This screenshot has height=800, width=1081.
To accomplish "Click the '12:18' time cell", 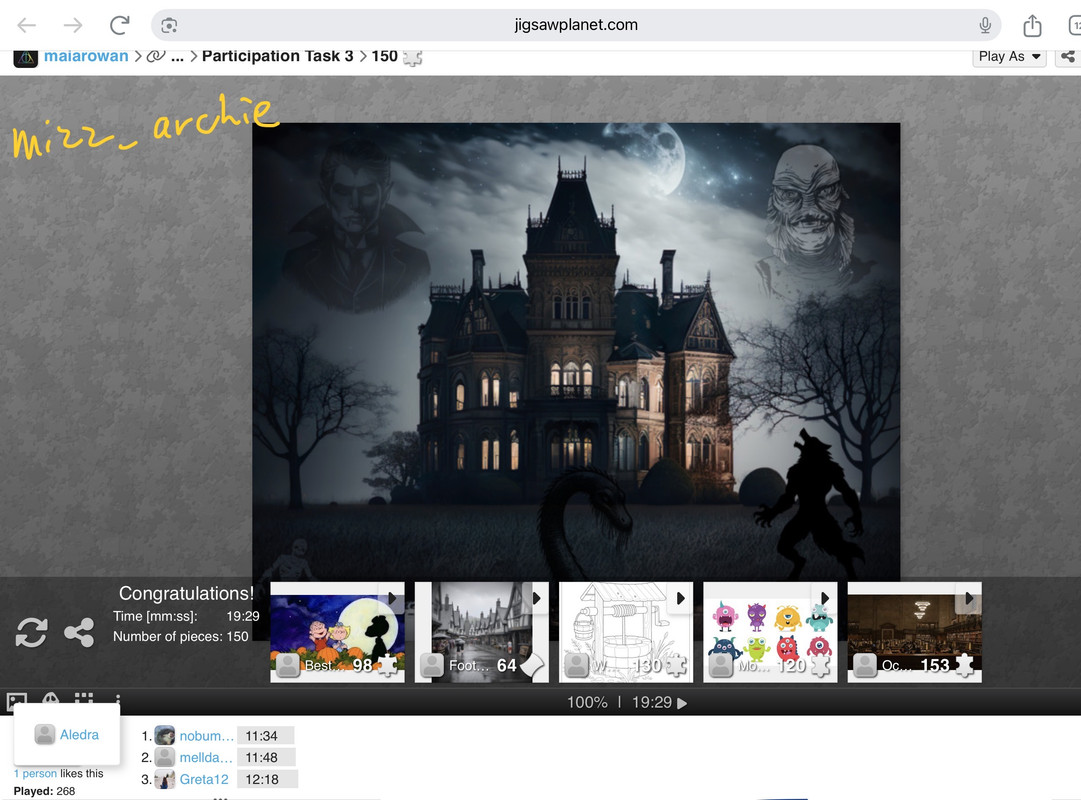I will click(267, 779).
